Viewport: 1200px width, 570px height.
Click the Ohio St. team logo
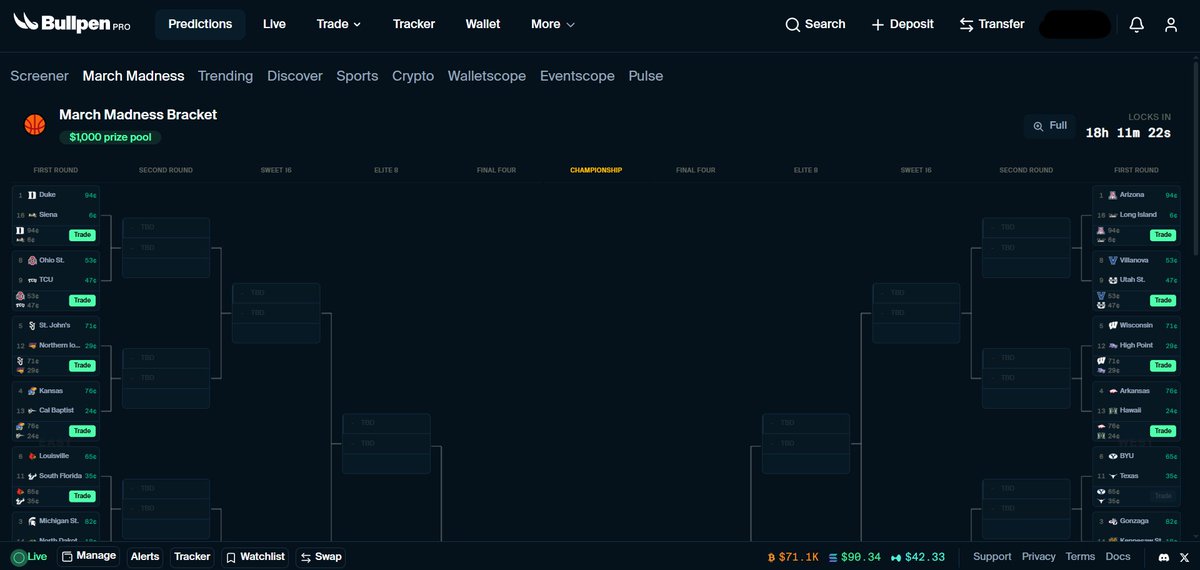click(x=32, y=260)
